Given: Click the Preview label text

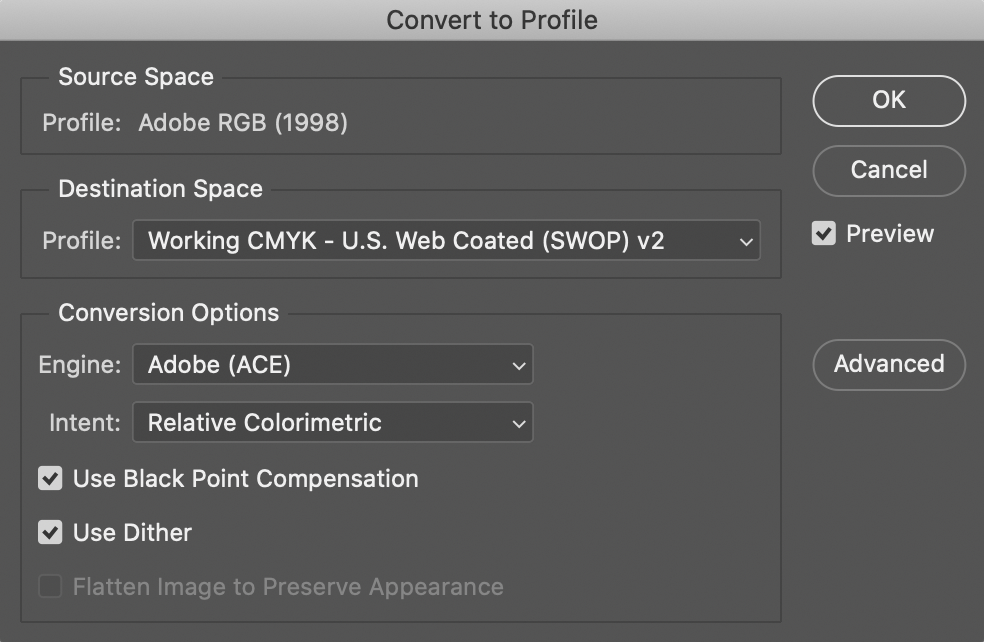Looking at the screenshot, I should pyautogui.click(x=889, y=234).
